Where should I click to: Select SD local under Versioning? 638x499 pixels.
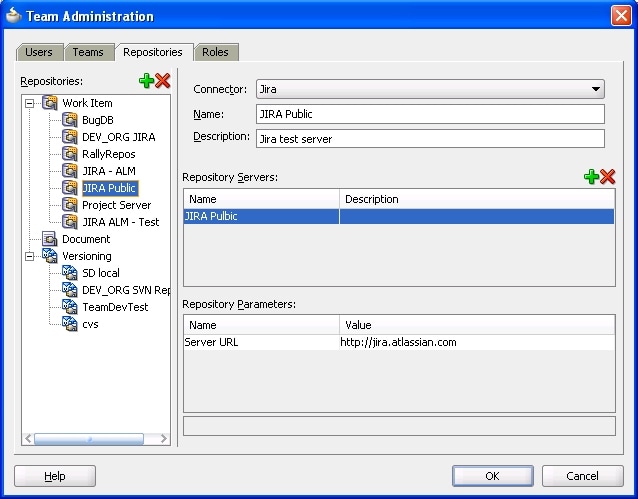(x=101, y=273)
